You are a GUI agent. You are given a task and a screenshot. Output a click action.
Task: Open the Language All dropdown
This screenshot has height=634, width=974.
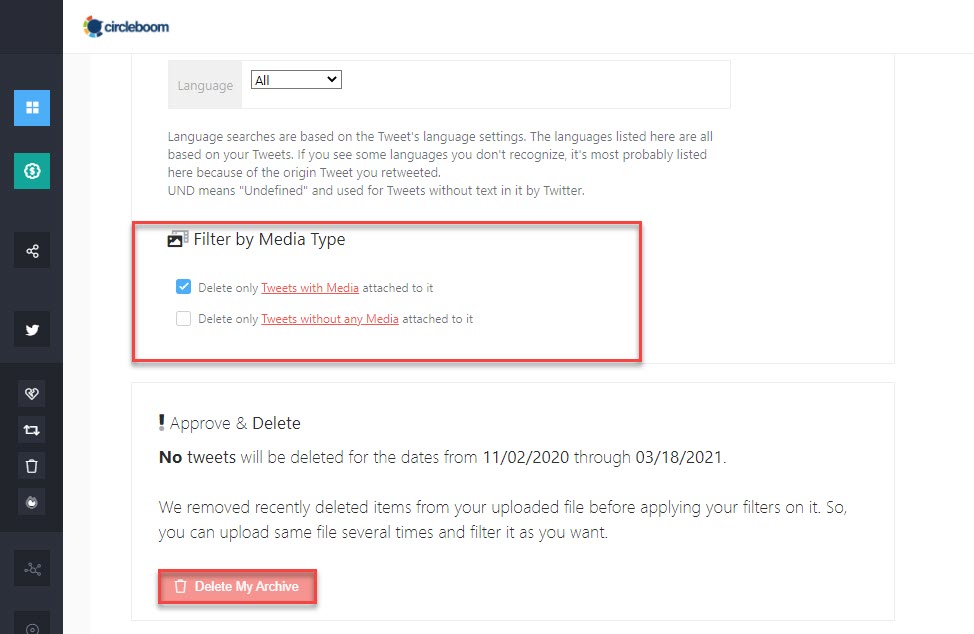click(296, 79)
